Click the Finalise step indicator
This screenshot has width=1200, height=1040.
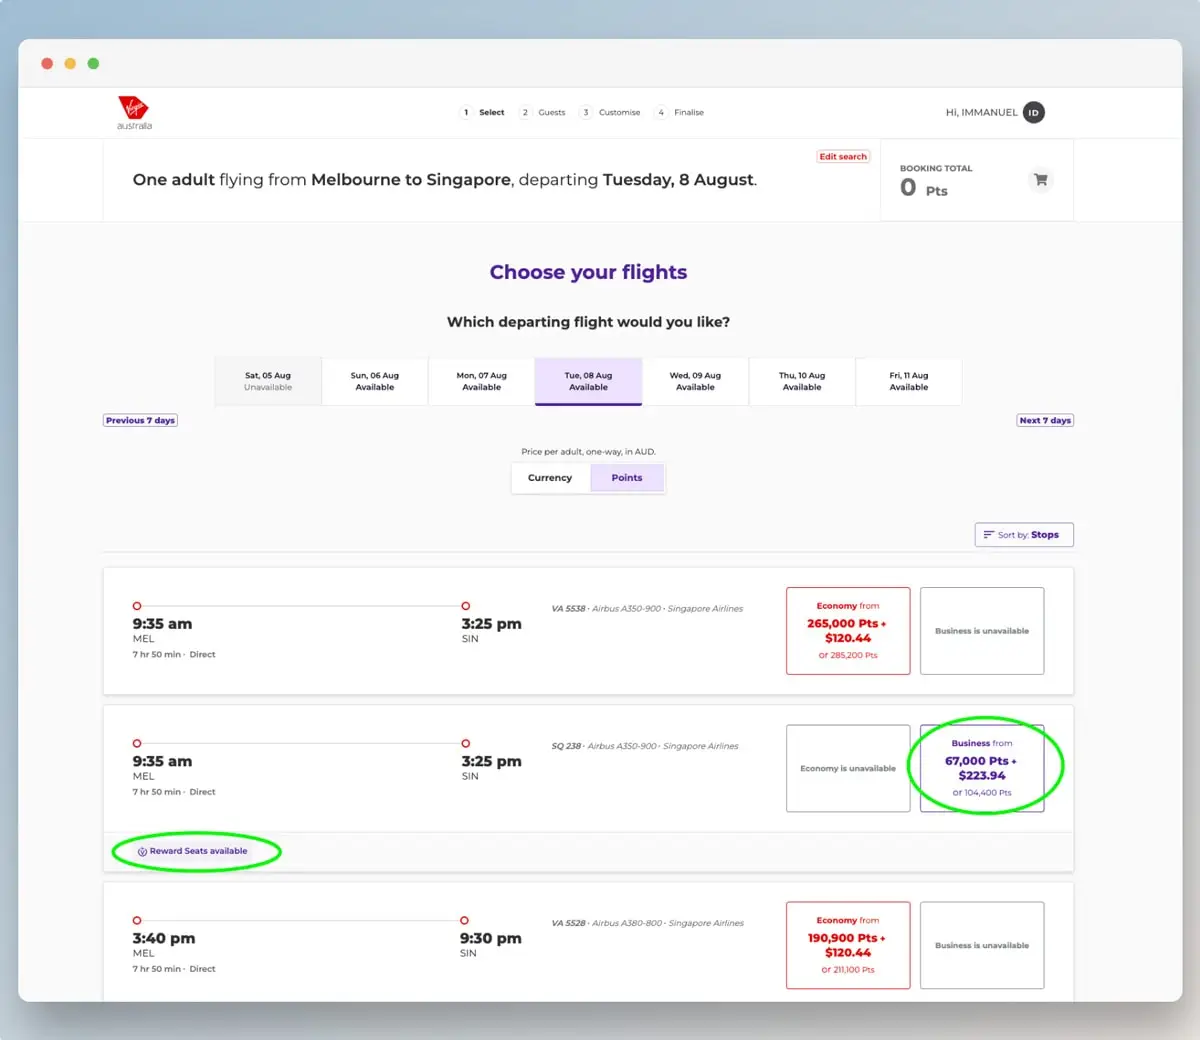coord(679,112)
